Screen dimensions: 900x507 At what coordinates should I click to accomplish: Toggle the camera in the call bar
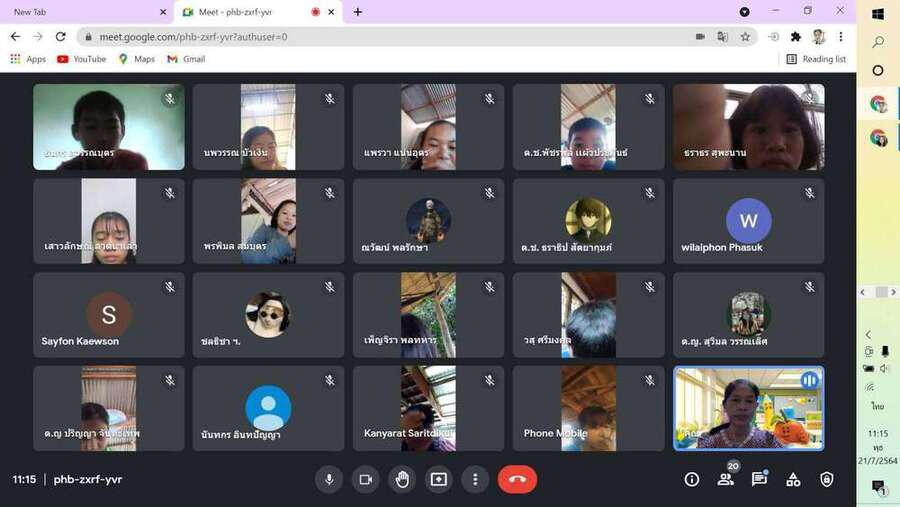365,479
